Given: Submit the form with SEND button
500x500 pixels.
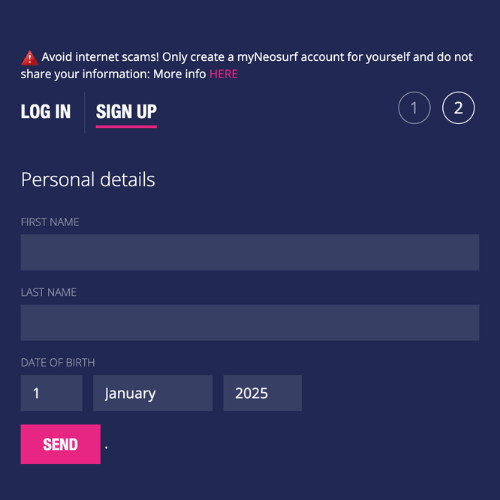Looking at the screenshot, I should (x=61, y=444).
